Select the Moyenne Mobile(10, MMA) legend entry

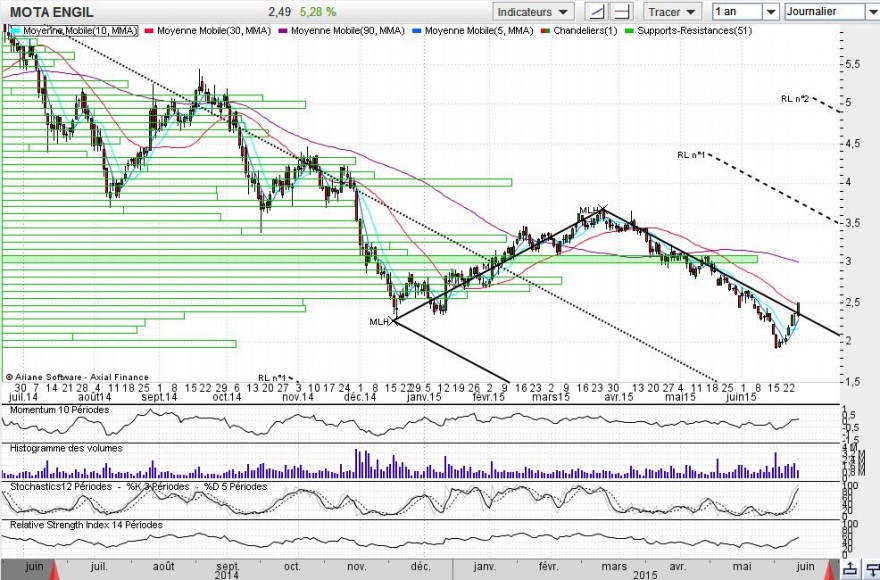[74, 31]
